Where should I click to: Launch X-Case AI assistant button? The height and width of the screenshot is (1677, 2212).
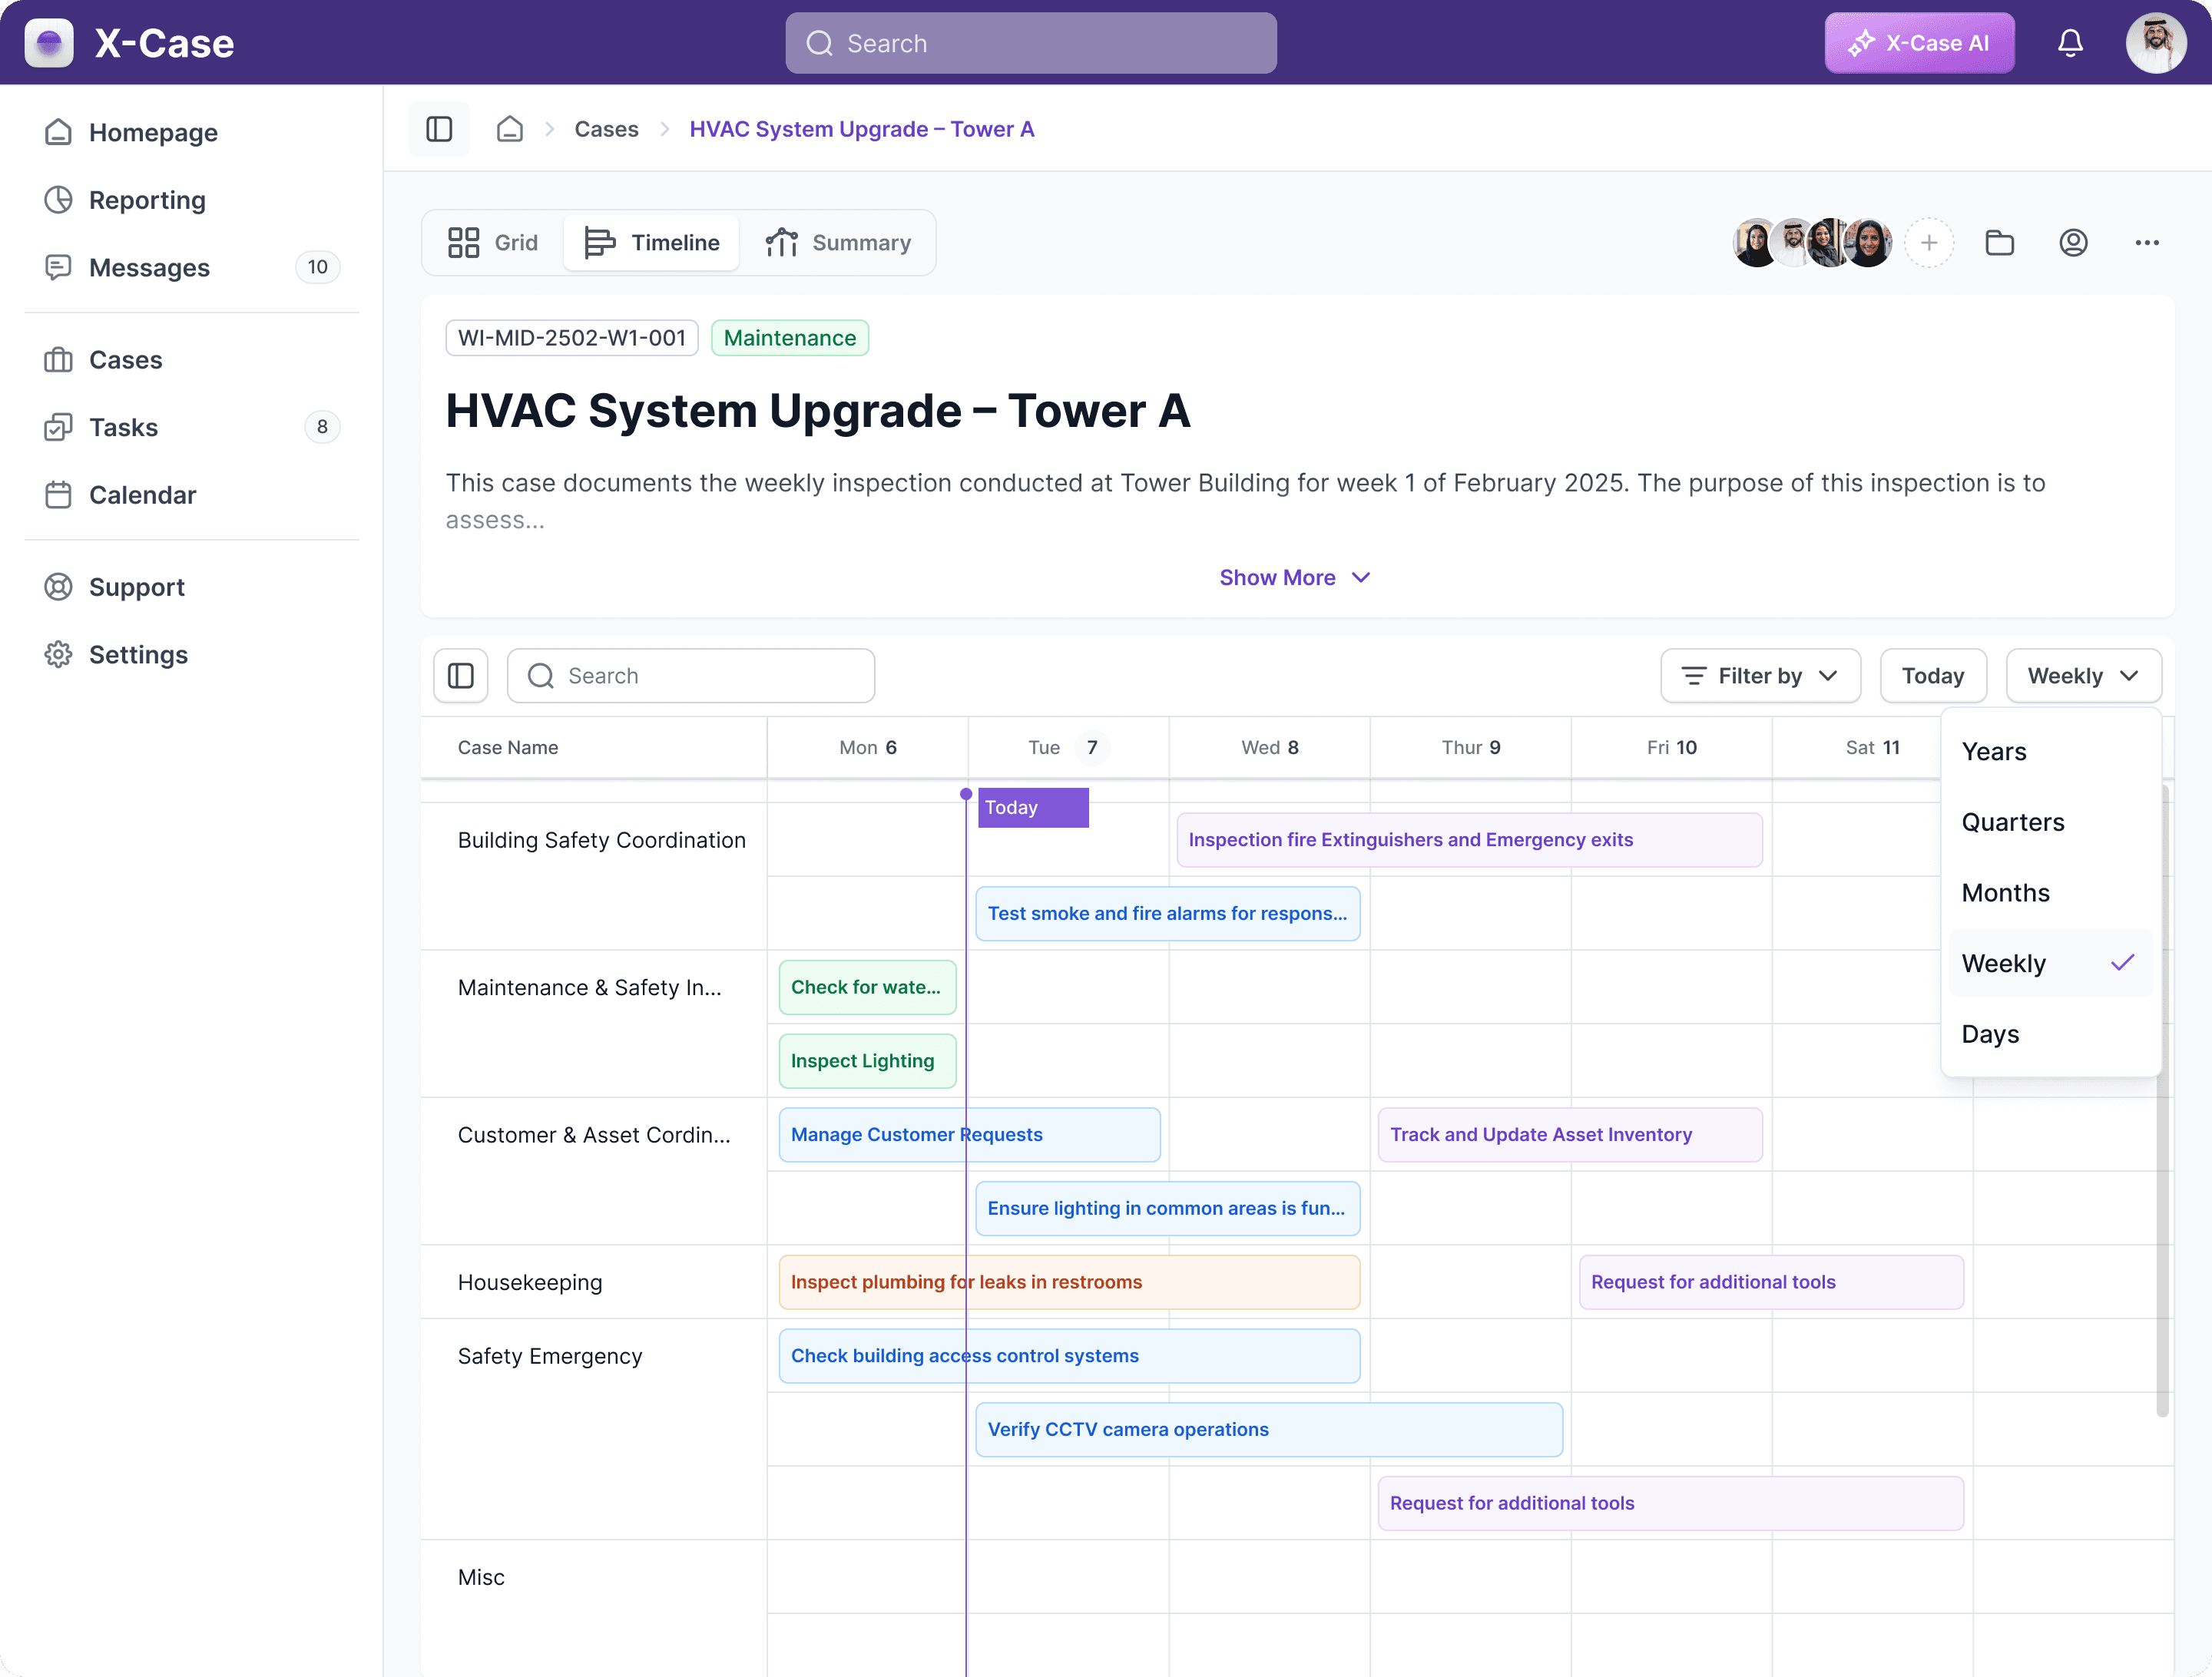point(1918,43)
